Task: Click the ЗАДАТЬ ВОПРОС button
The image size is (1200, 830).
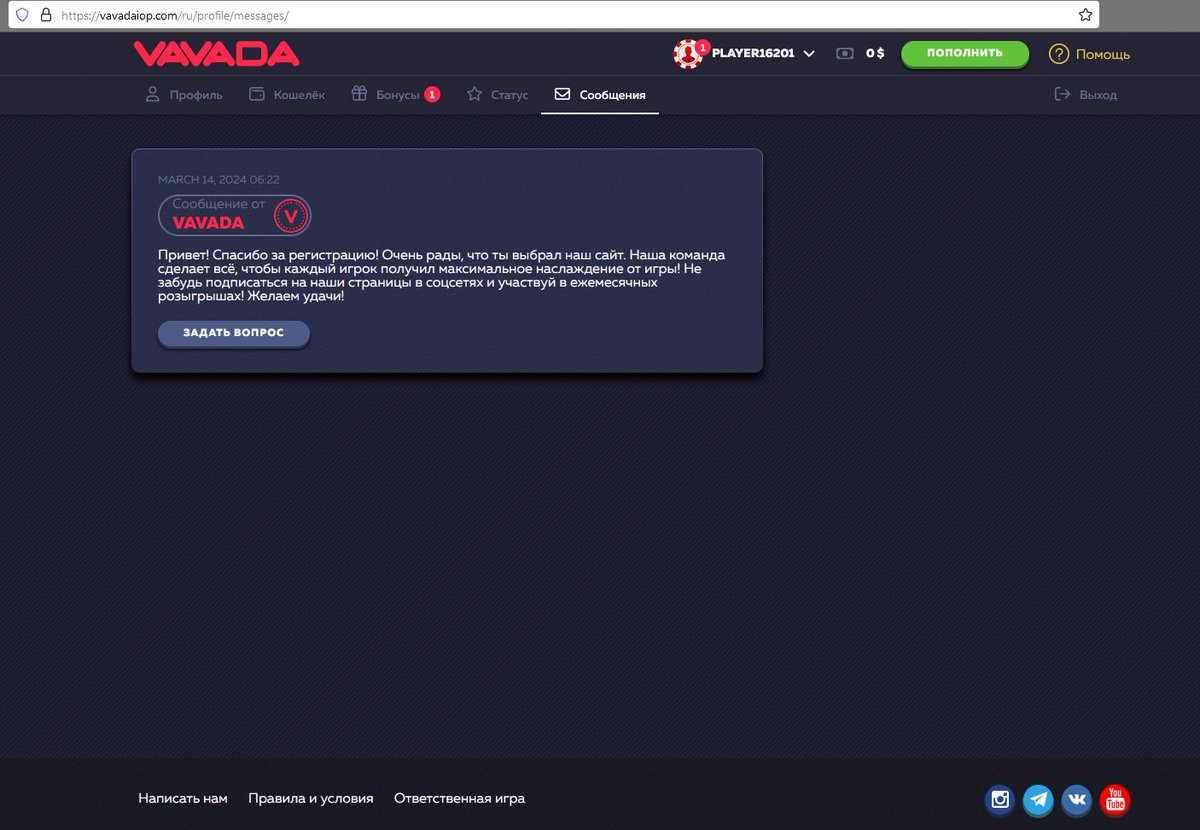Action: point(233,333)
